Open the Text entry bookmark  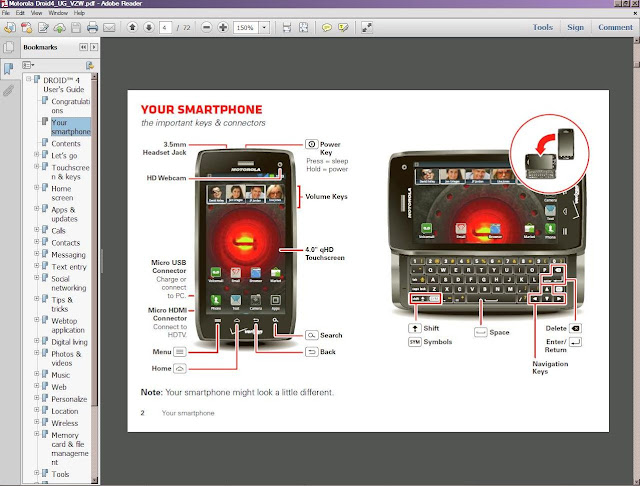tap(69, 267)
